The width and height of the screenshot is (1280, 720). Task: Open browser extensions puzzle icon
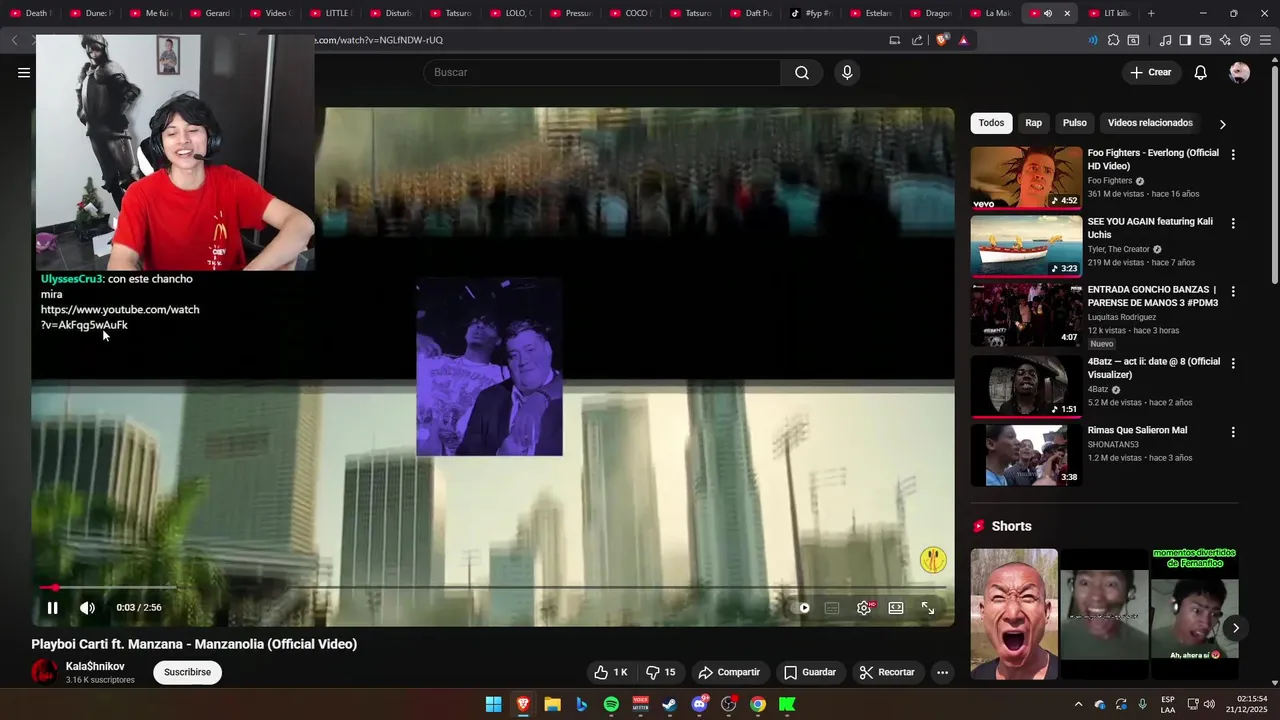[1113, 40]
